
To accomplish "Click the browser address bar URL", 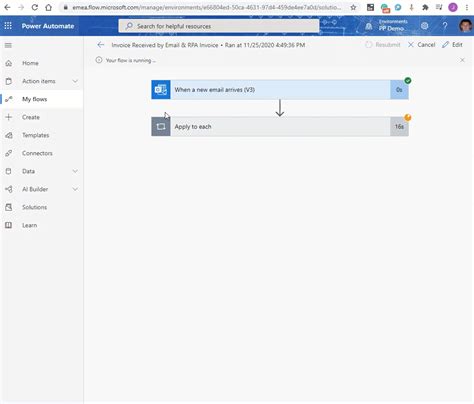I will coord(207,7).
